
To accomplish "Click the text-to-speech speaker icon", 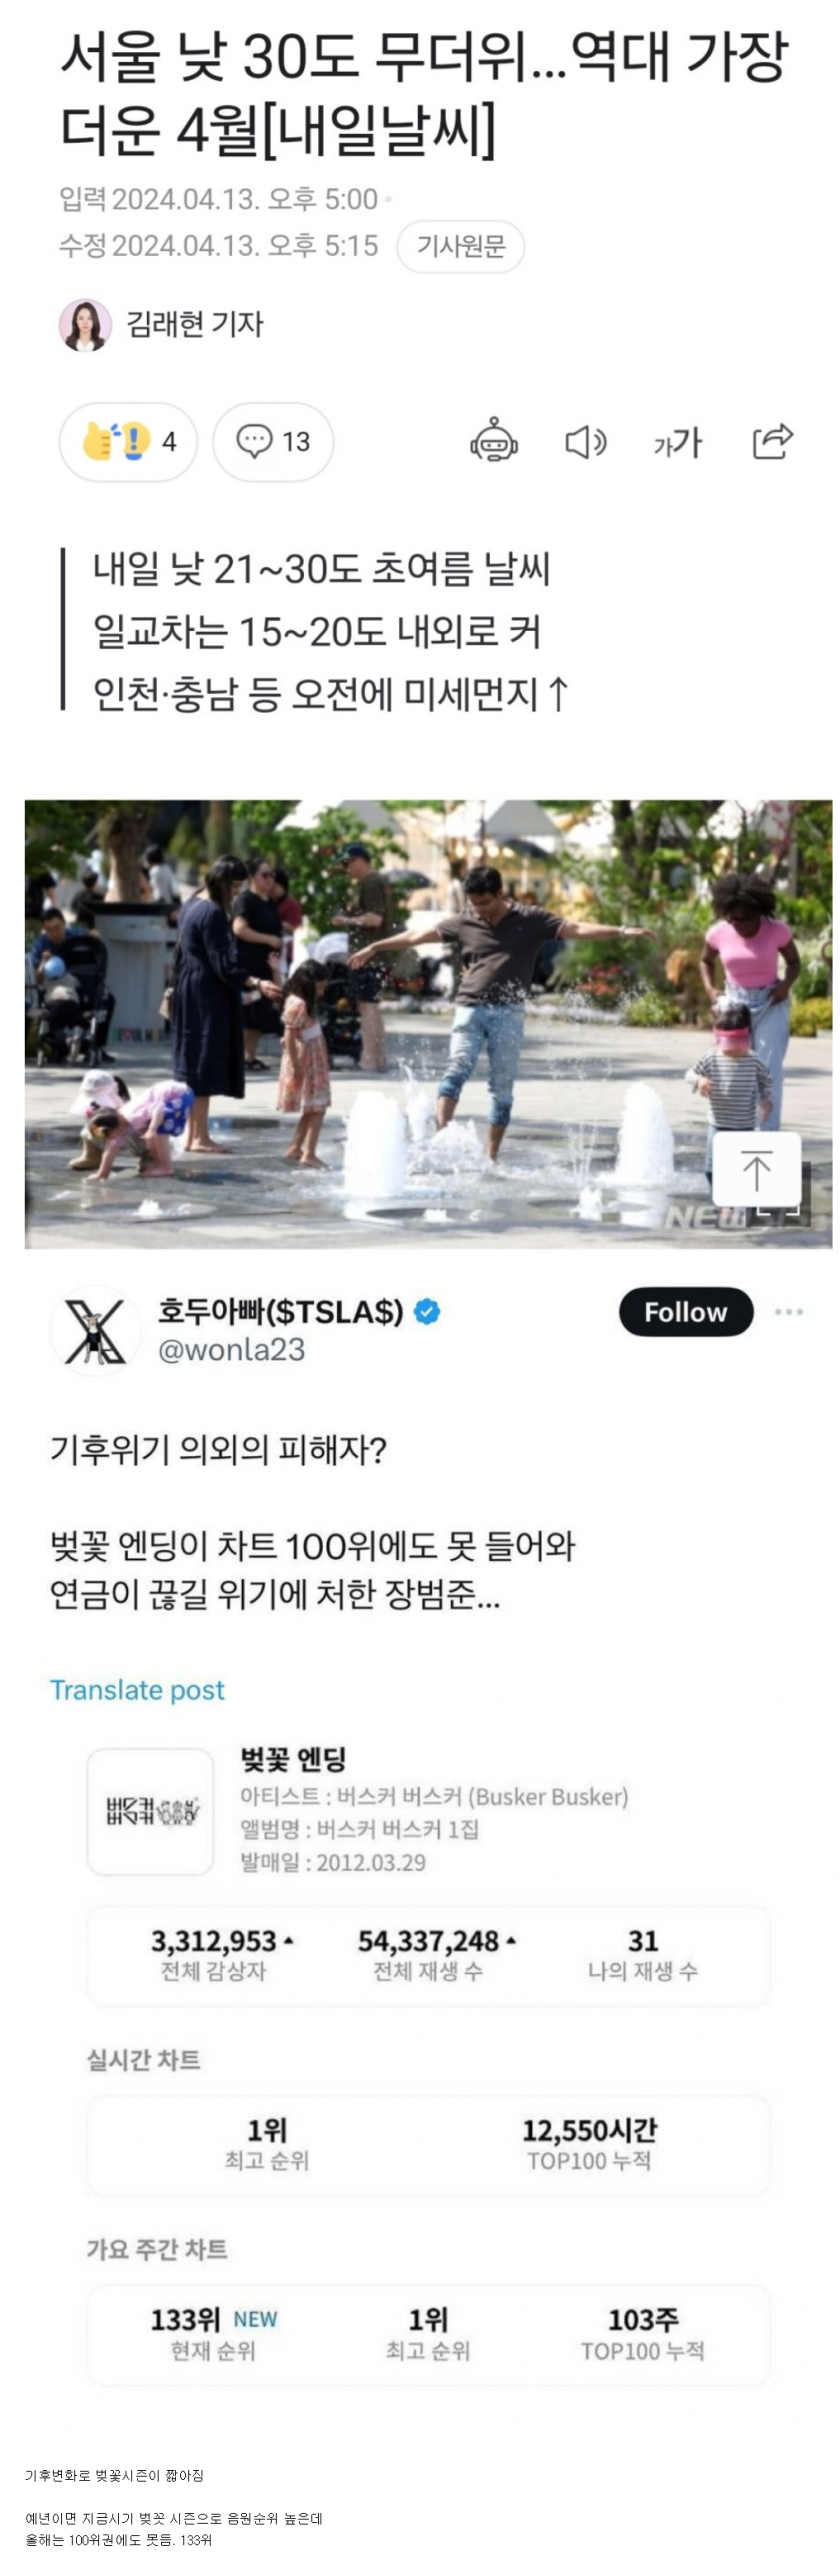I will click(585, 441).
